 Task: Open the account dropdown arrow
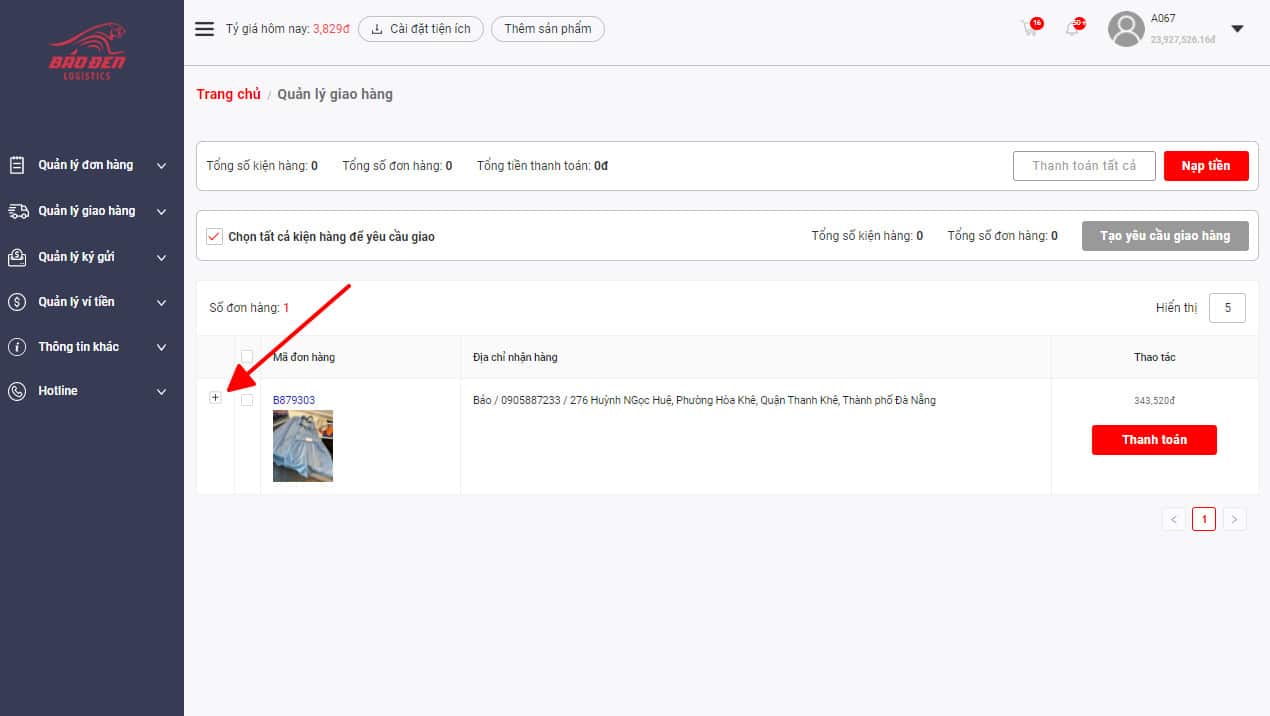pyautogui.click(x=1237, y=29)
